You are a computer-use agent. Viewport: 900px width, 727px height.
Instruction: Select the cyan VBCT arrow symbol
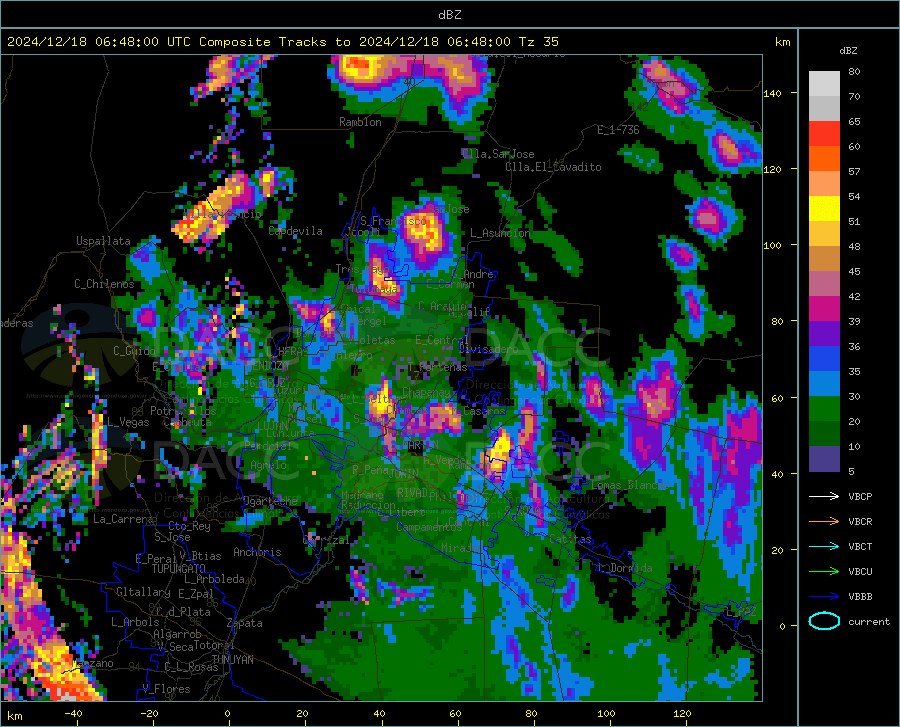(x=824, y=546)
